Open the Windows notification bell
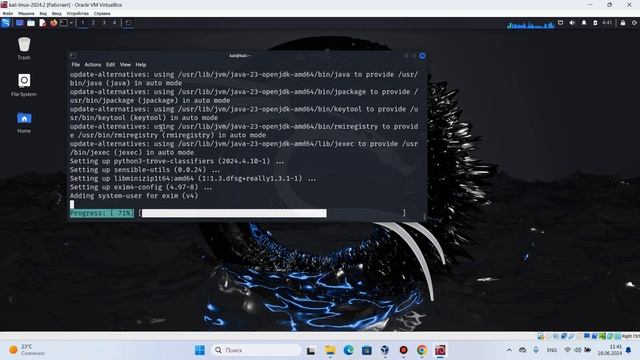Screen dimensions: 640x360 tap(629, 350)
